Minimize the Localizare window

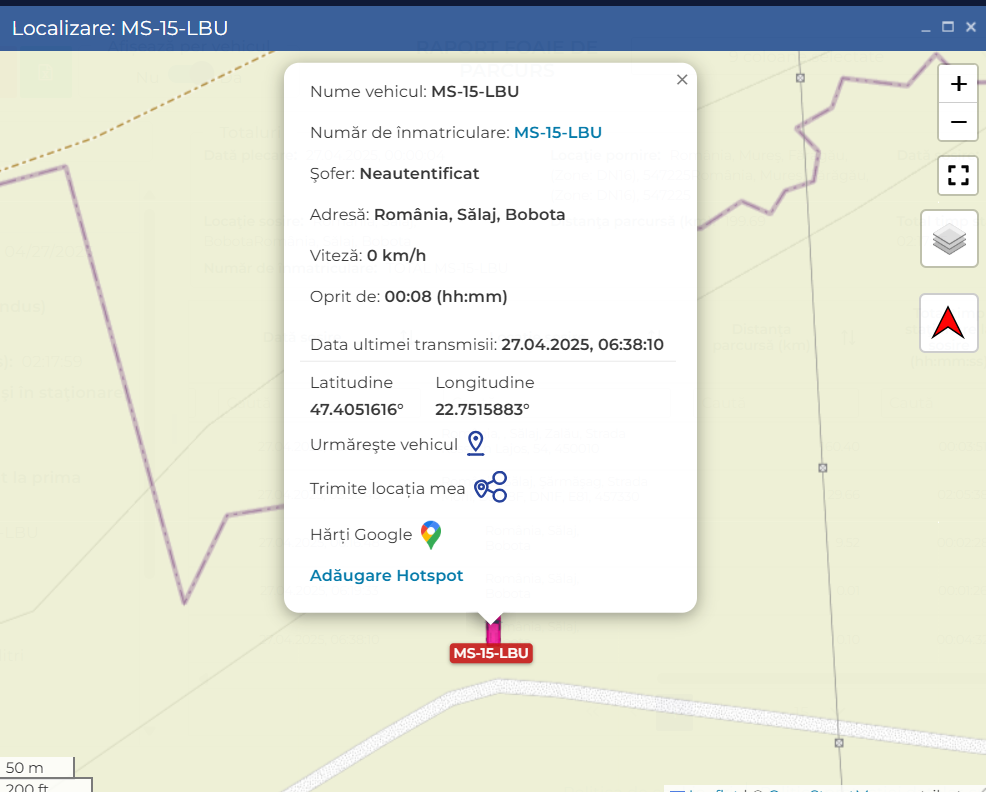(x=926, y=28)
